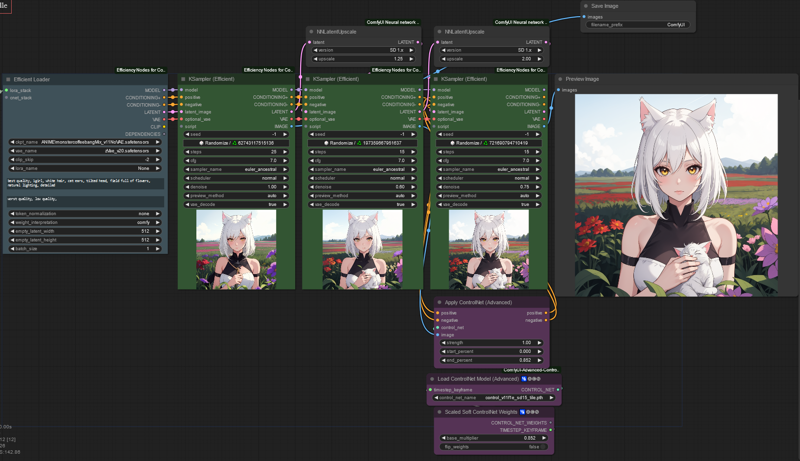Increase steps value 28 with right arrow
Screen dimensions: 800x461
285,152
